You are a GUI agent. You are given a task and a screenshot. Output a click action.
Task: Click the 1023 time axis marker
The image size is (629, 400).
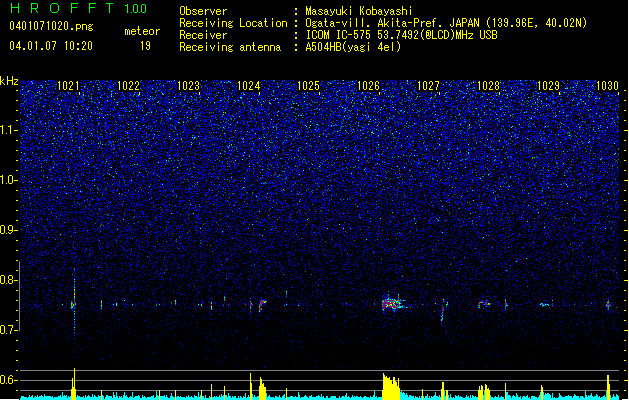(x=189, y=85)
